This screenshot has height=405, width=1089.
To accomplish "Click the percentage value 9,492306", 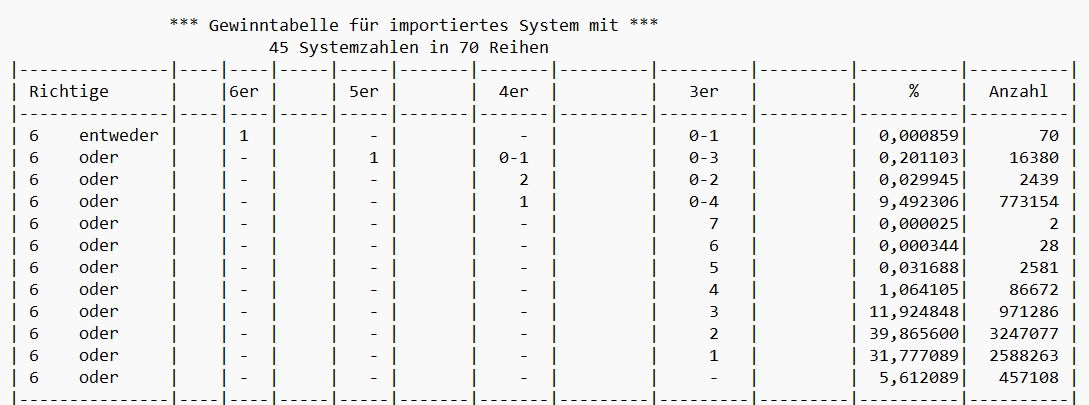I will pyautogui.click(x=918, y=201).
